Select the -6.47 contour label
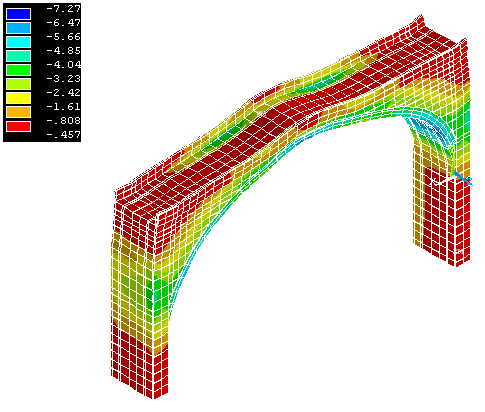The height and width of the screenshot is (412, 485). coord(63,23)
